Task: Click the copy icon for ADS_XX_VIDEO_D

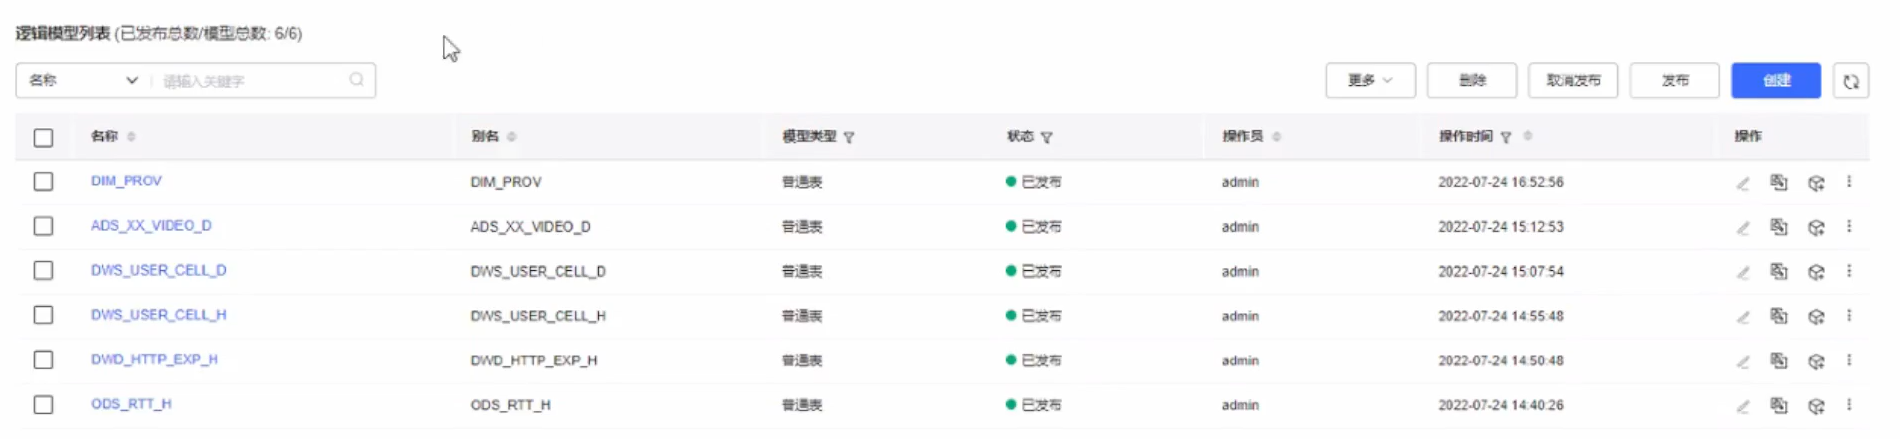Action: (x=1778, y=227)
